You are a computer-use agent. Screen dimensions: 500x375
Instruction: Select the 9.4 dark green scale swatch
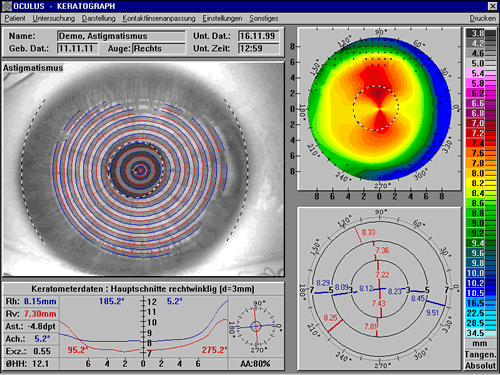481,243
